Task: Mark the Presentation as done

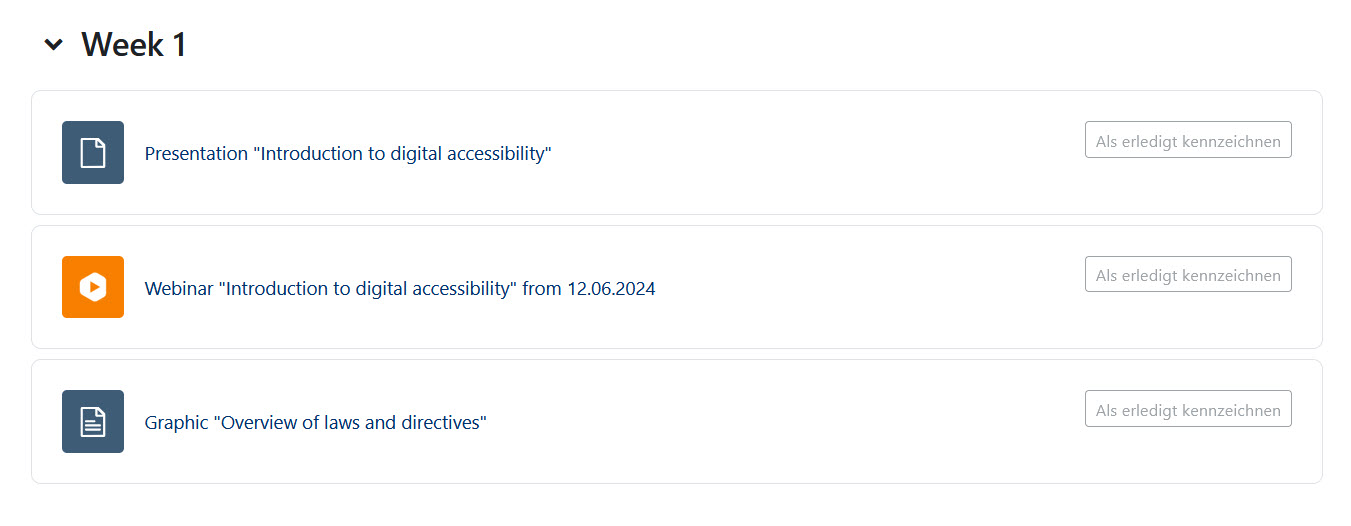Action: 1188,140
